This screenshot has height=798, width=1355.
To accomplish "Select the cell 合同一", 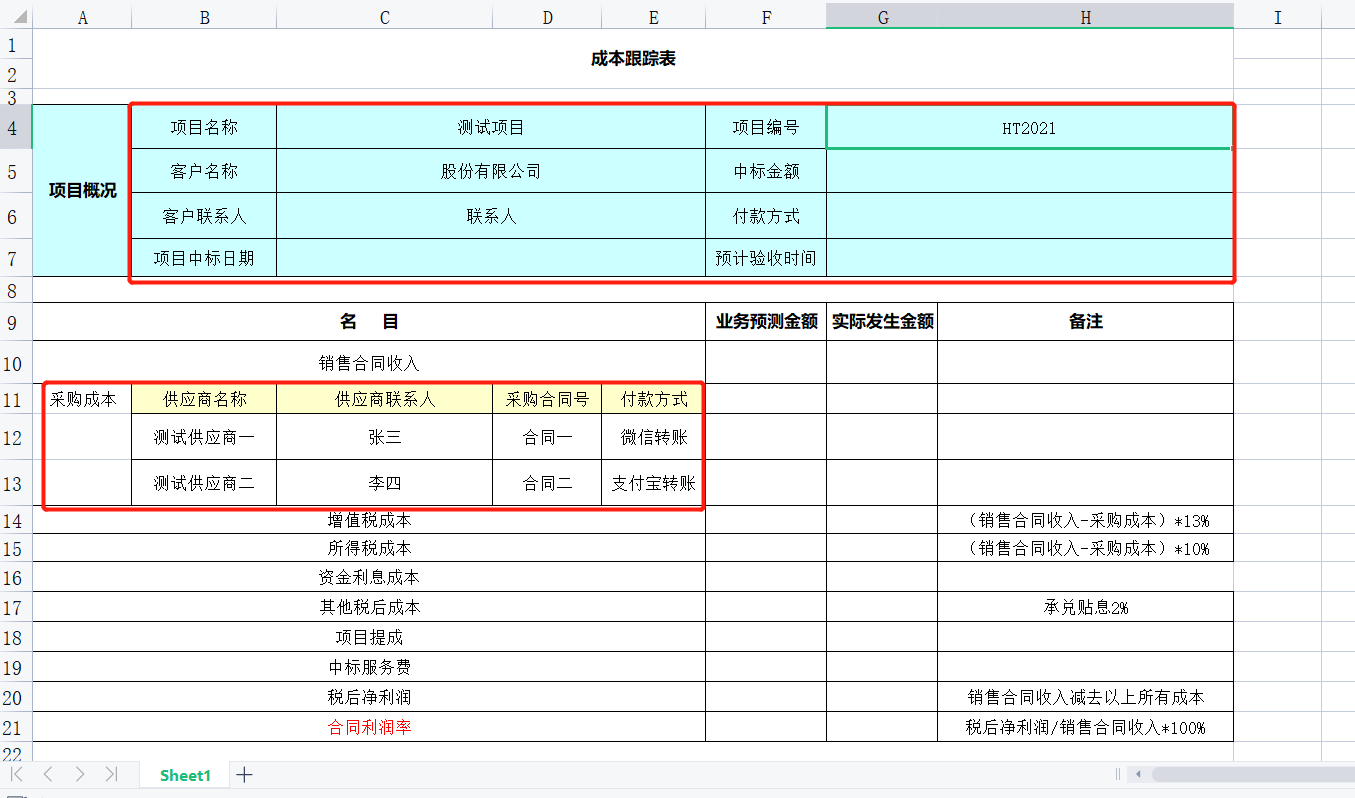I will [x=547, y=437].
